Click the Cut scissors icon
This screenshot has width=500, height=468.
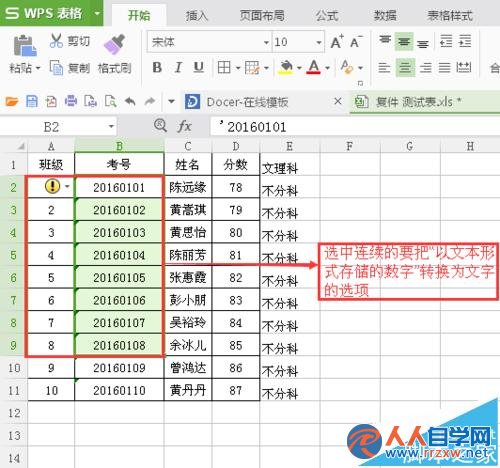click(56, 41)
